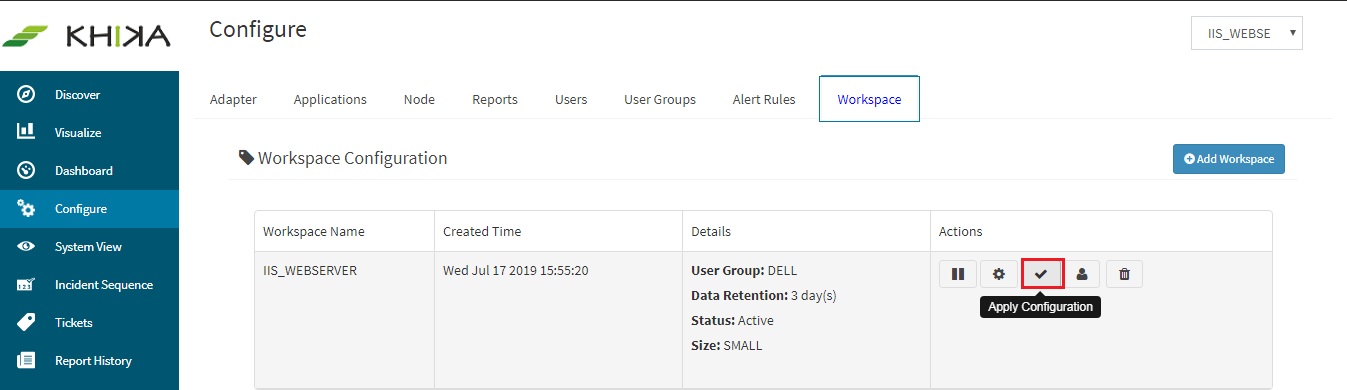Click the Incident Sequence icon
Image resolution: width=1347 pixels, height=390 pixels.
pos(27,285)
